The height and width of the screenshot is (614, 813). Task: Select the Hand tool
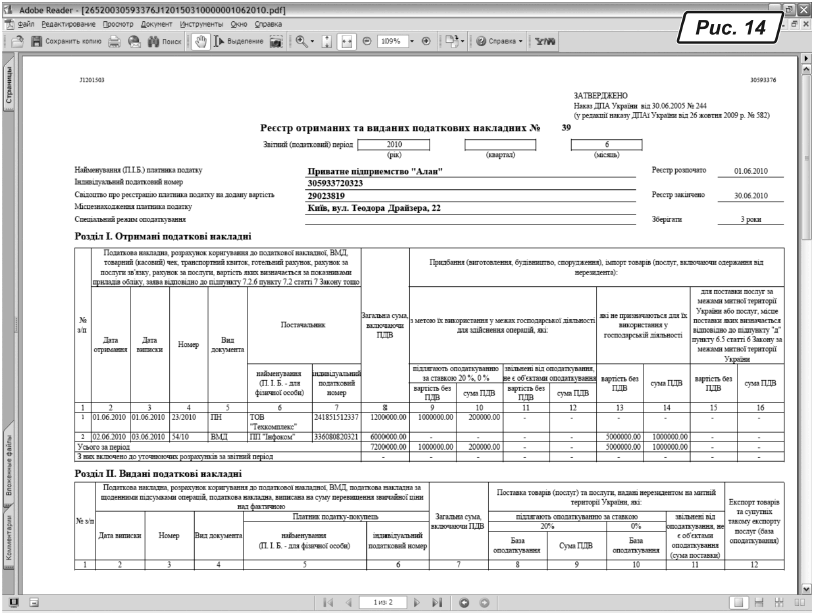[200, 45]
